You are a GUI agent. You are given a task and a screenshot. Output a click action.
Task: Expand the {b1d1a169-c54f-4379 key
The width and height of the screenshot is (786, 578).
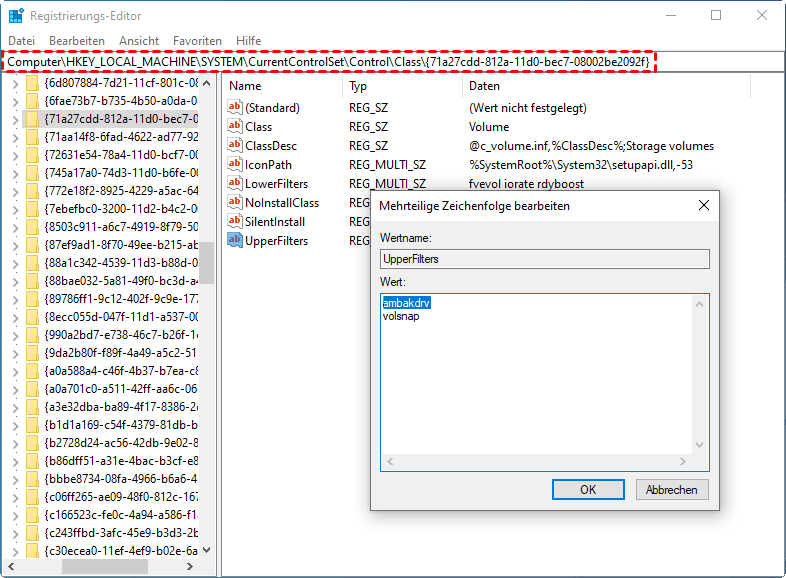pos(15,426)
